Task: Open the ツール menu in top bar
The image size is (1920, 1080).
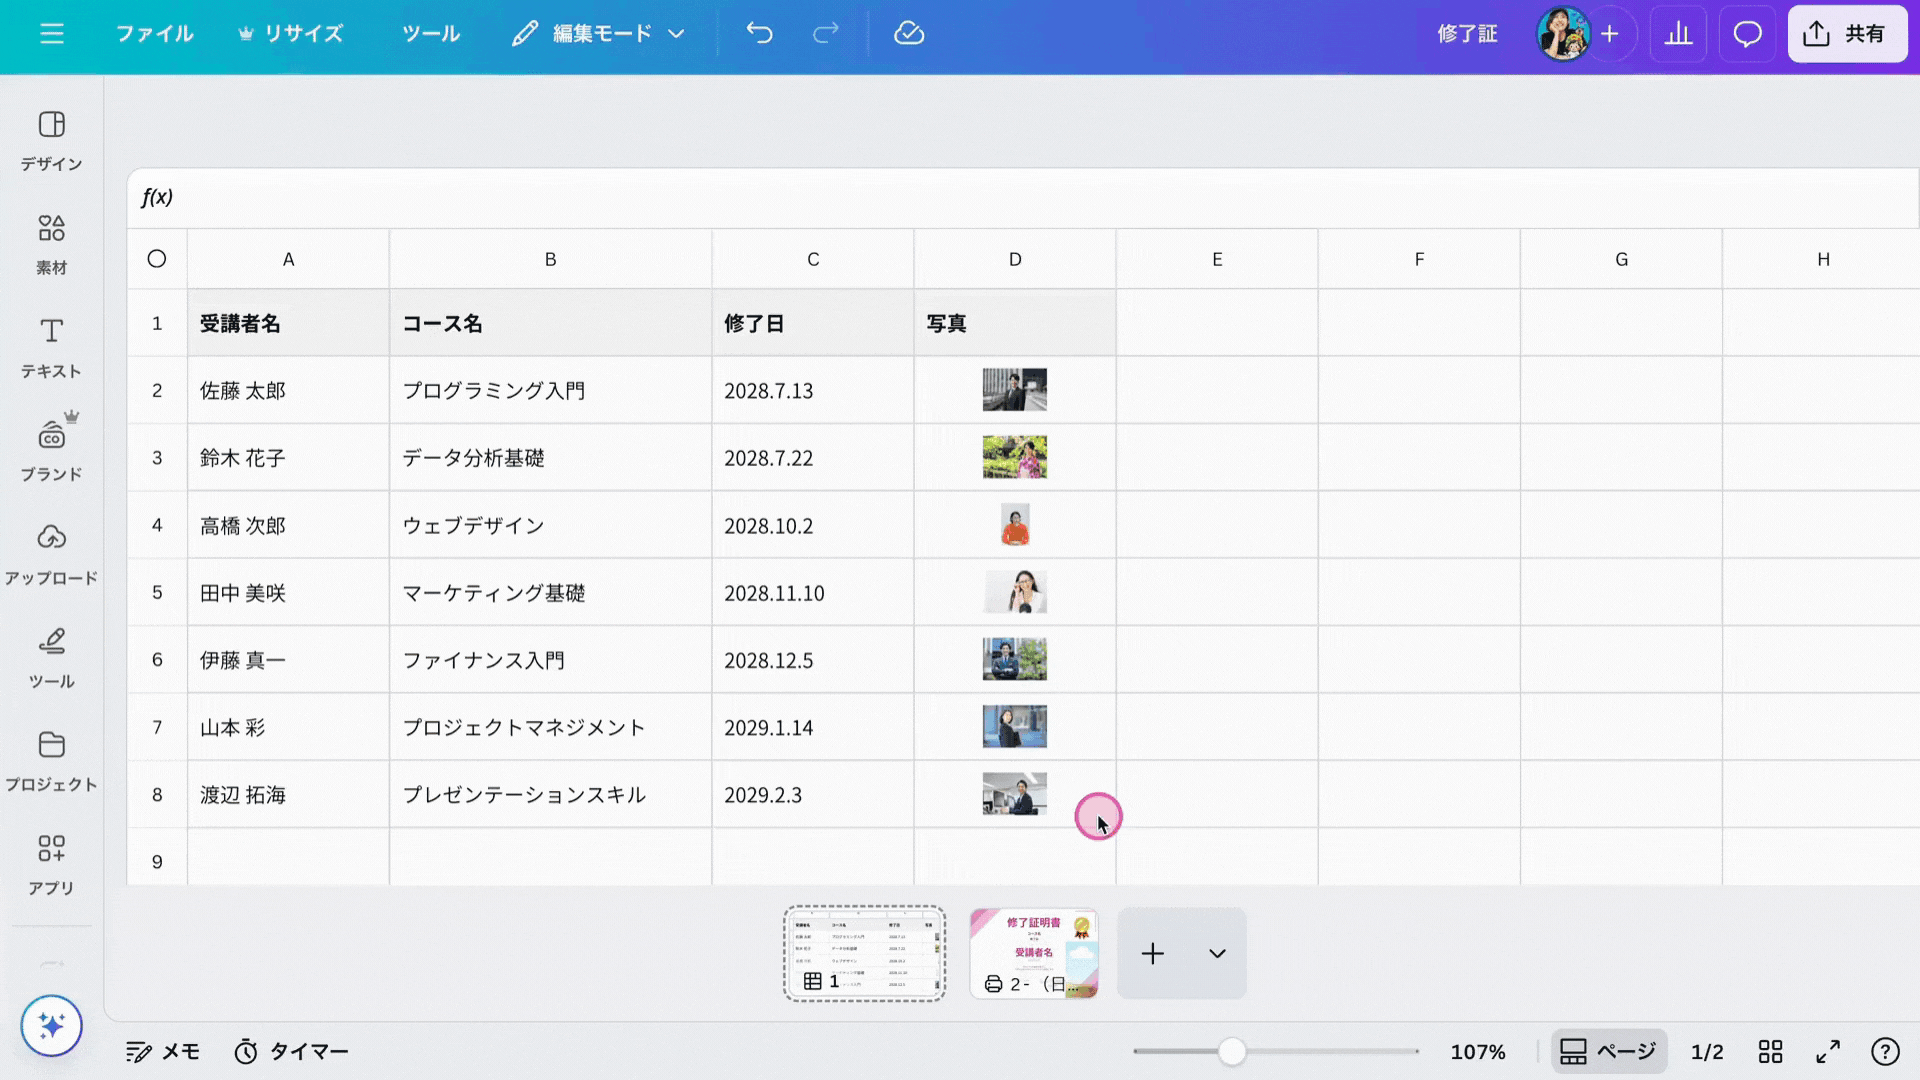Action: click(x=431, y=34)
